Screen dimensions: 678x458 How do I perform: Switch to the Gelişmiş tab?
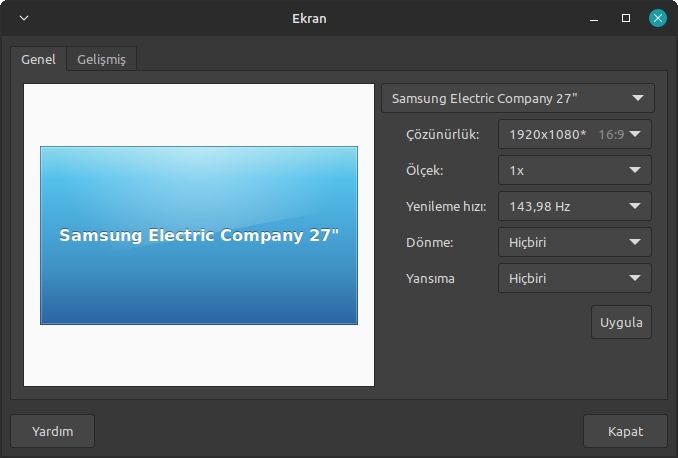pos(102,59)
